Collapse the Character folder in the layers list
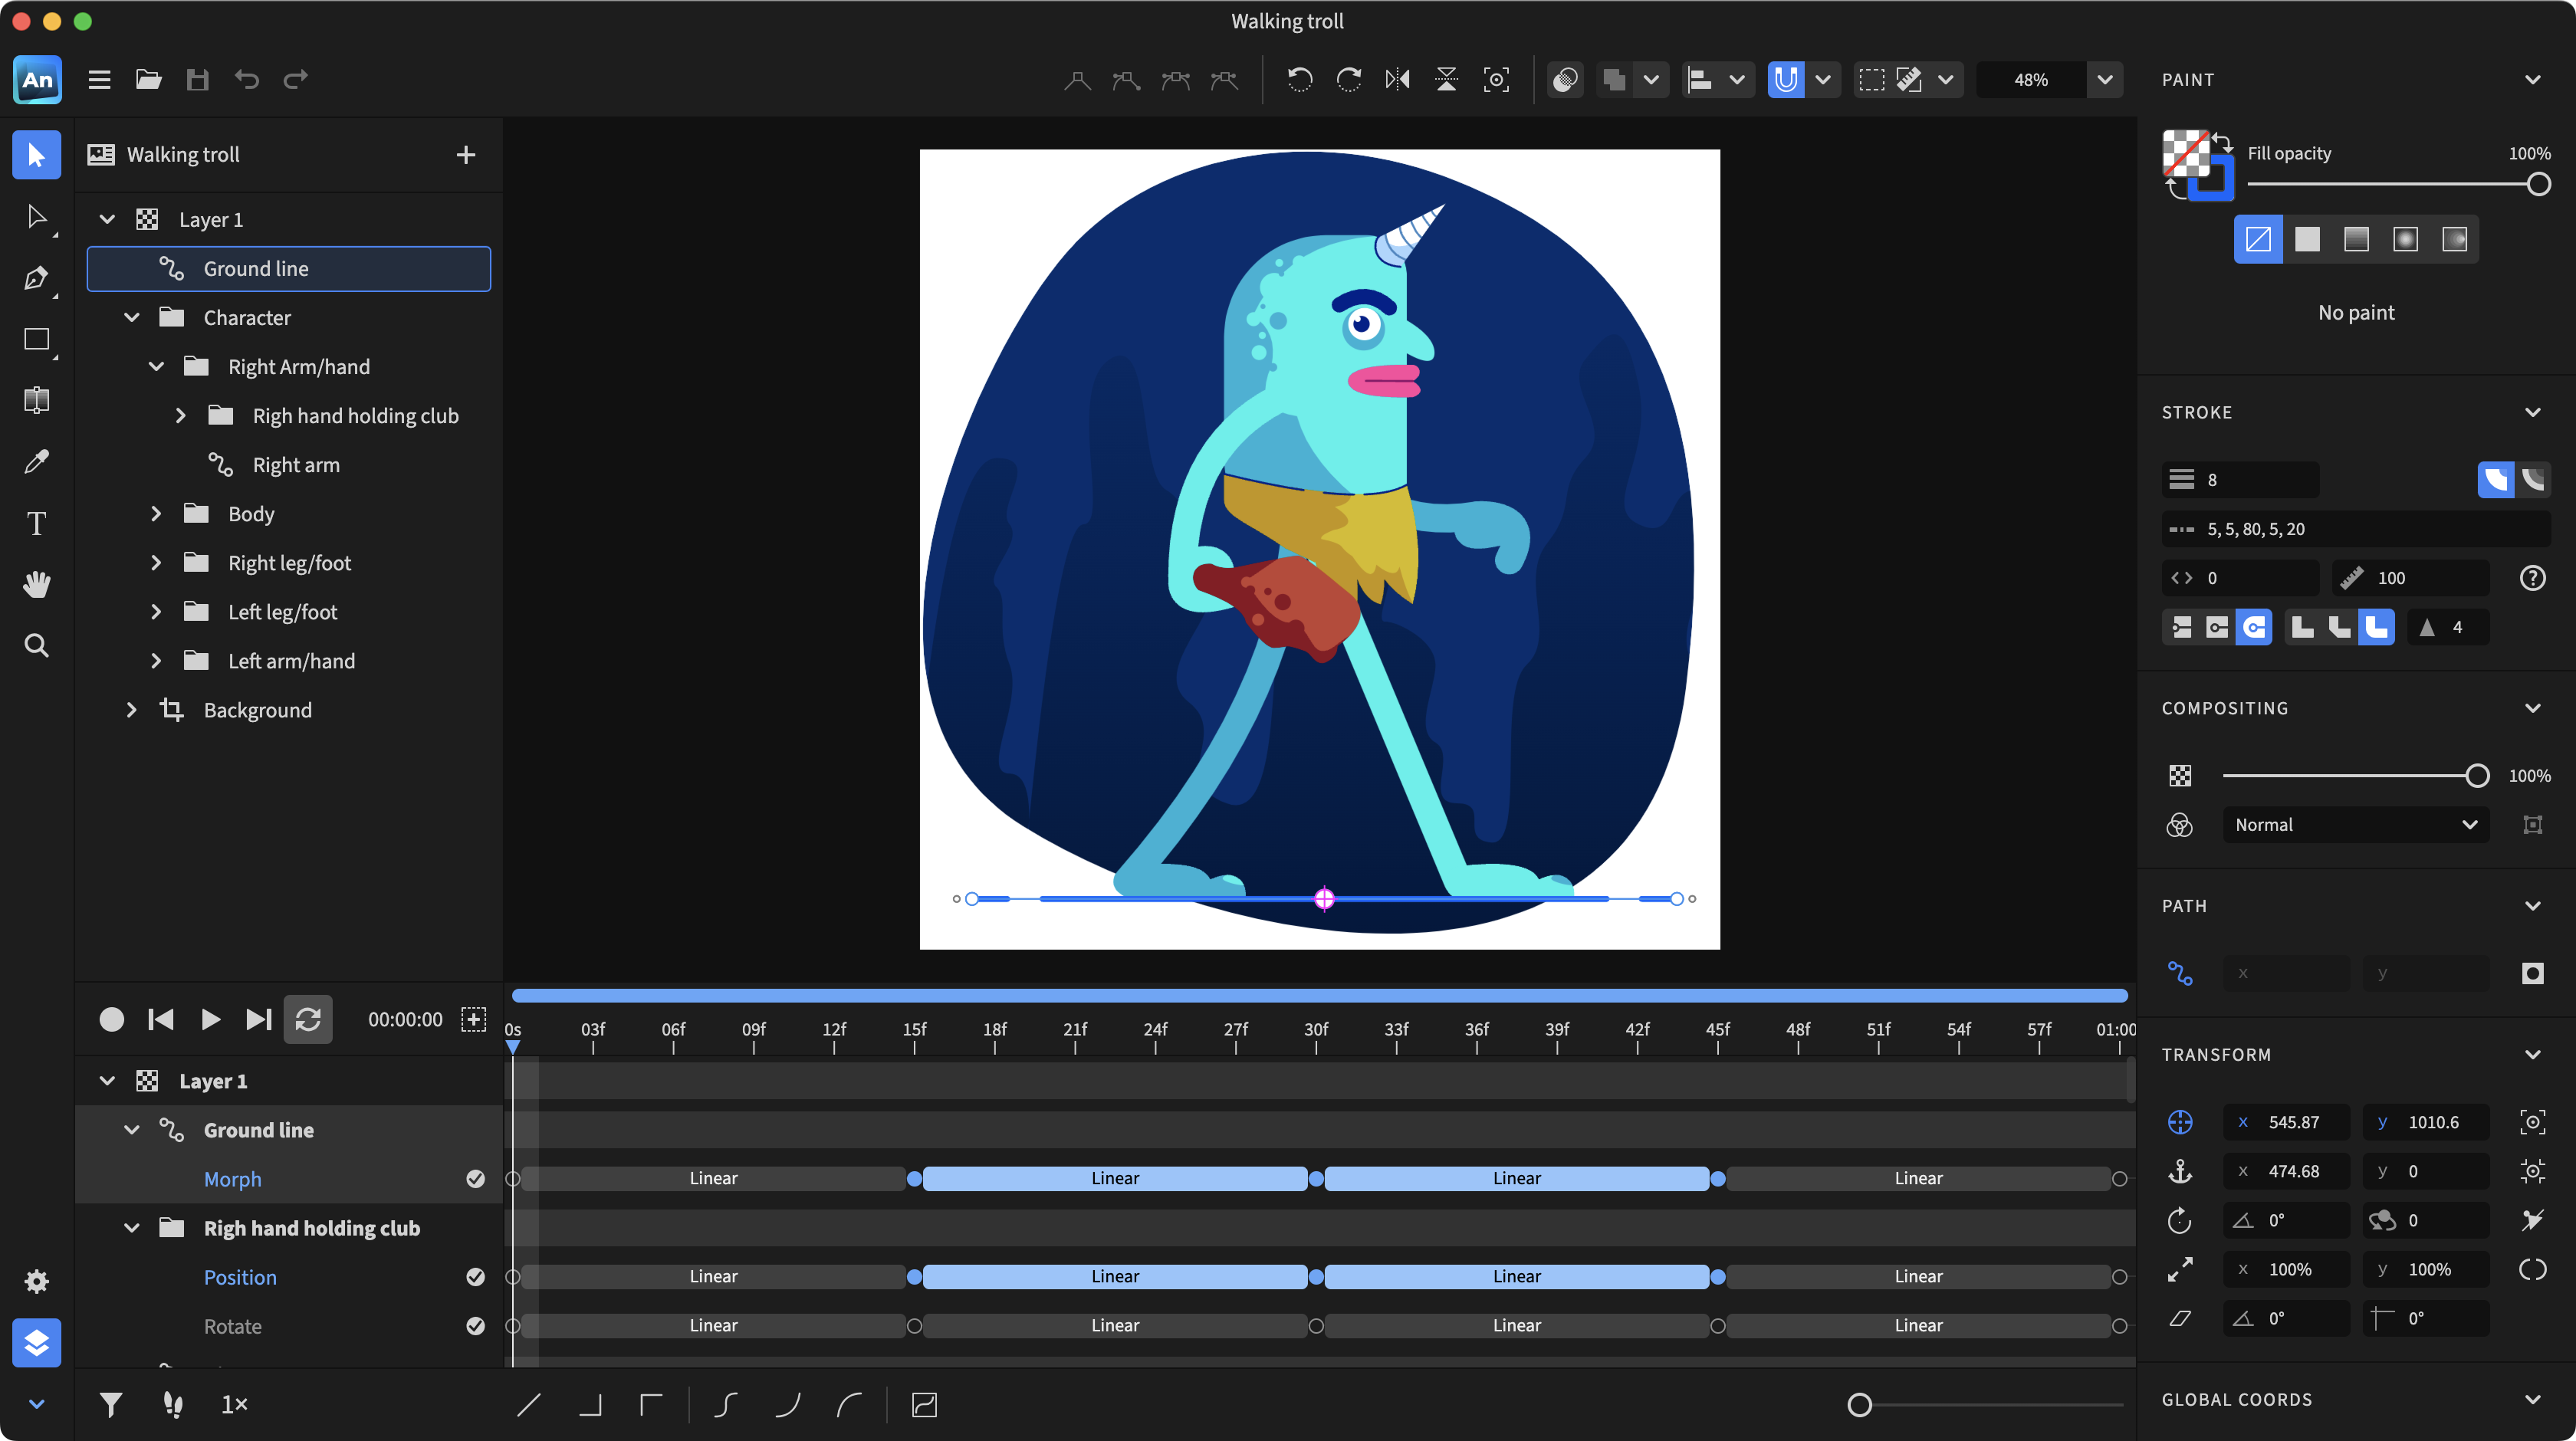 coord(132,317)
